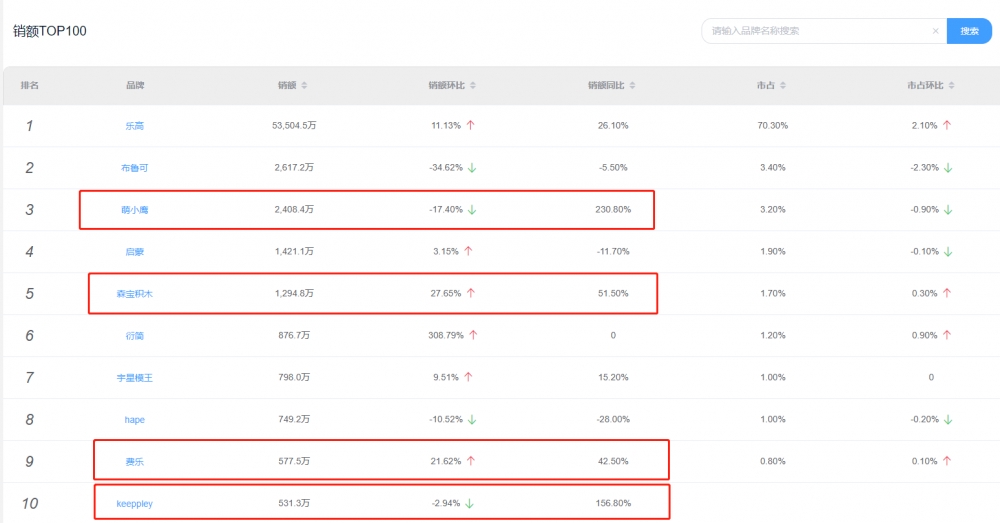Clear search box with the × icon
Image resolution: width=1000 pixels, height=523 pixels.
935,31
